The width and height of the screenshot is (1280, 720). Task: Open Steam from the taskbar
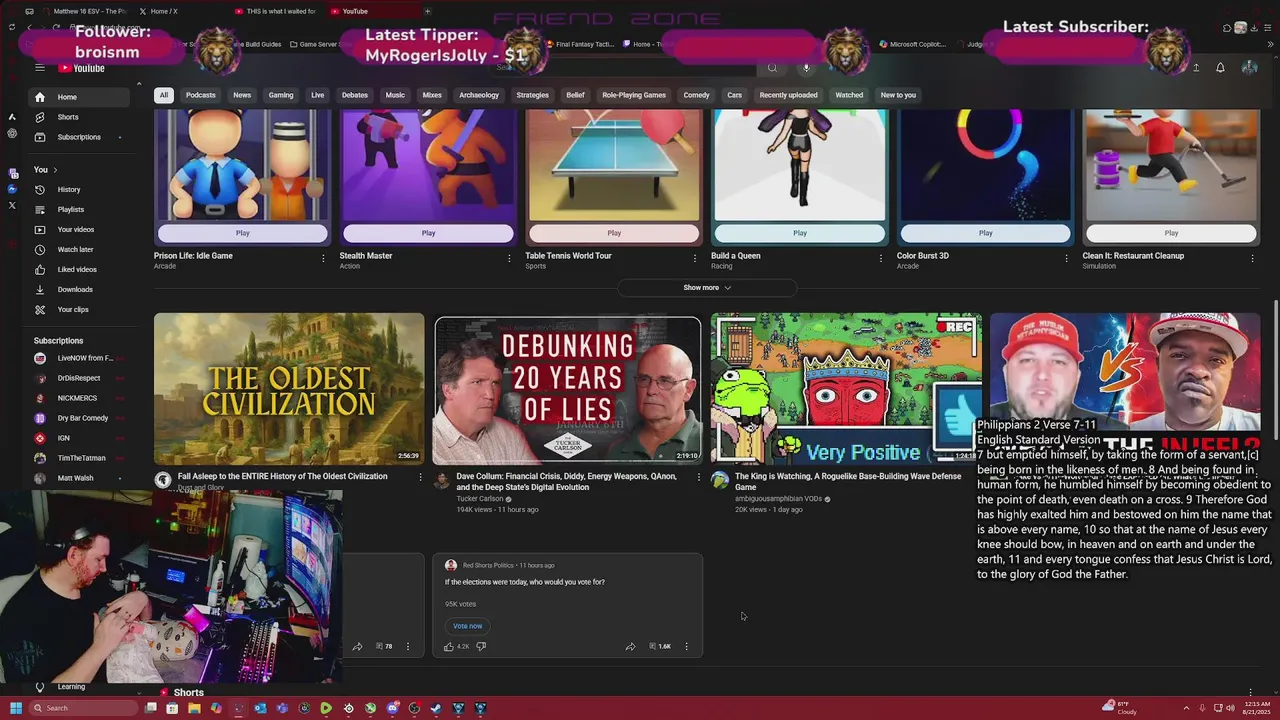[436, 708]
